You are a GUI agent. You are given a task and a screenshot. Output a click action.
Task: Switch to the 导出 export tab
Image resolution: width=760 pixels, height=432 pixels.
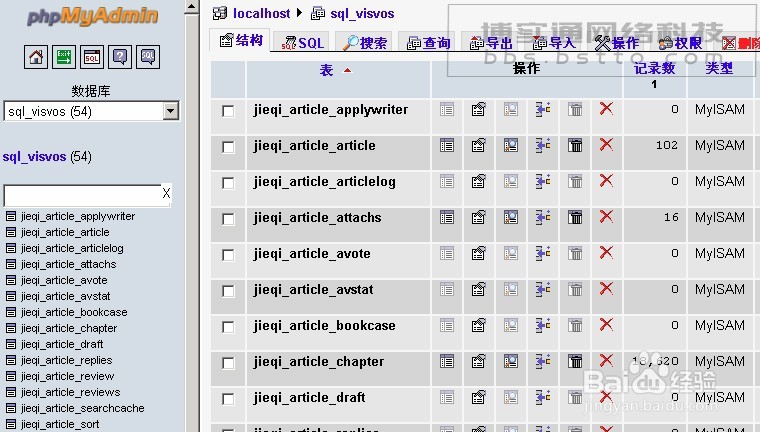point(491,43)
